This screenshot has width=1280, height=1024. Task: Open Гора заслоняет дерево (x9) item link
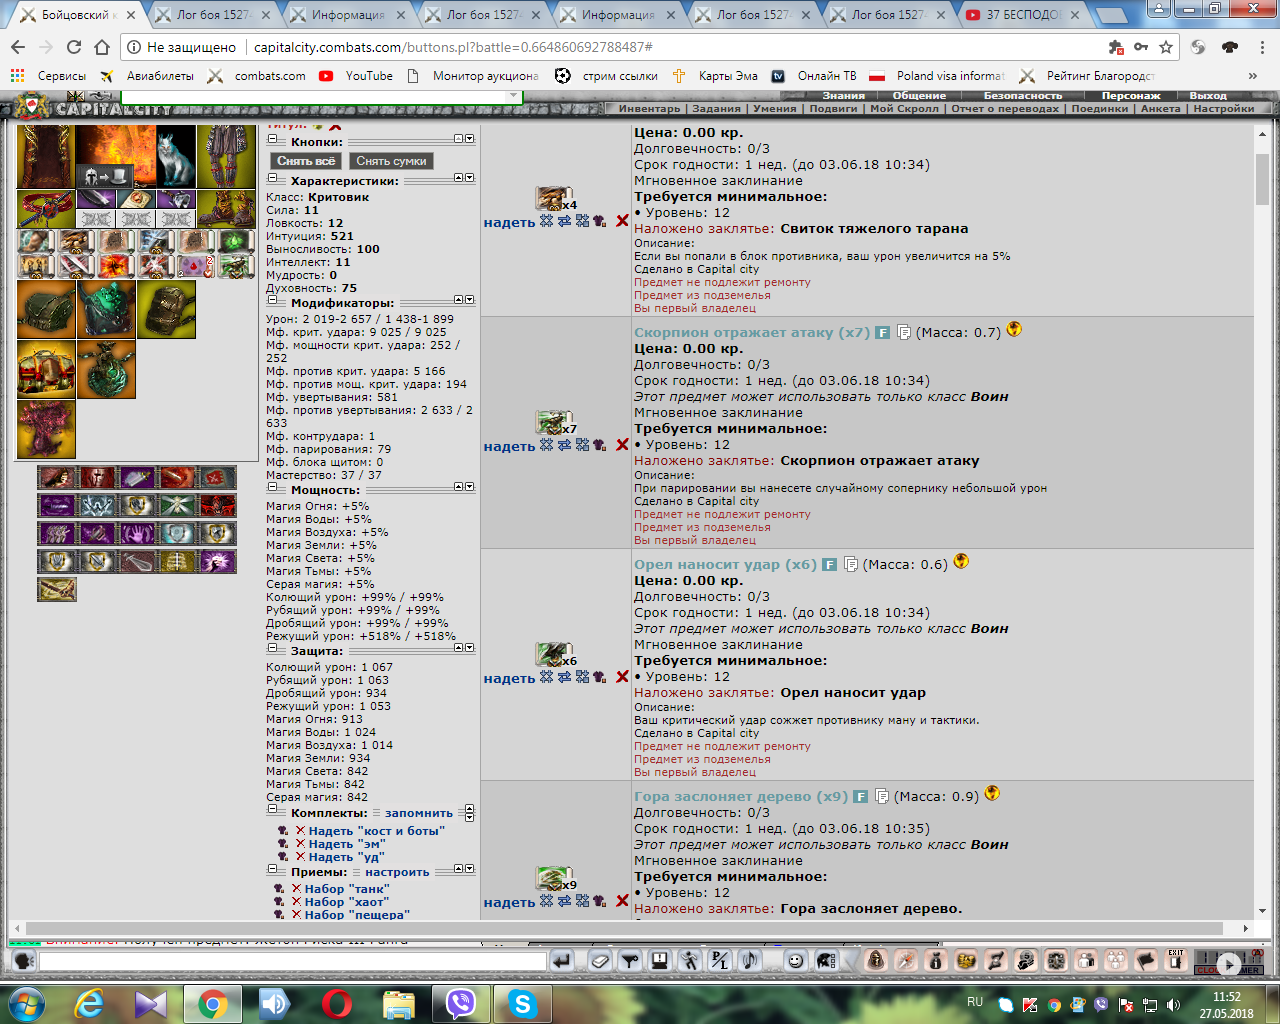pyautogui.click(x=741, y=796)
